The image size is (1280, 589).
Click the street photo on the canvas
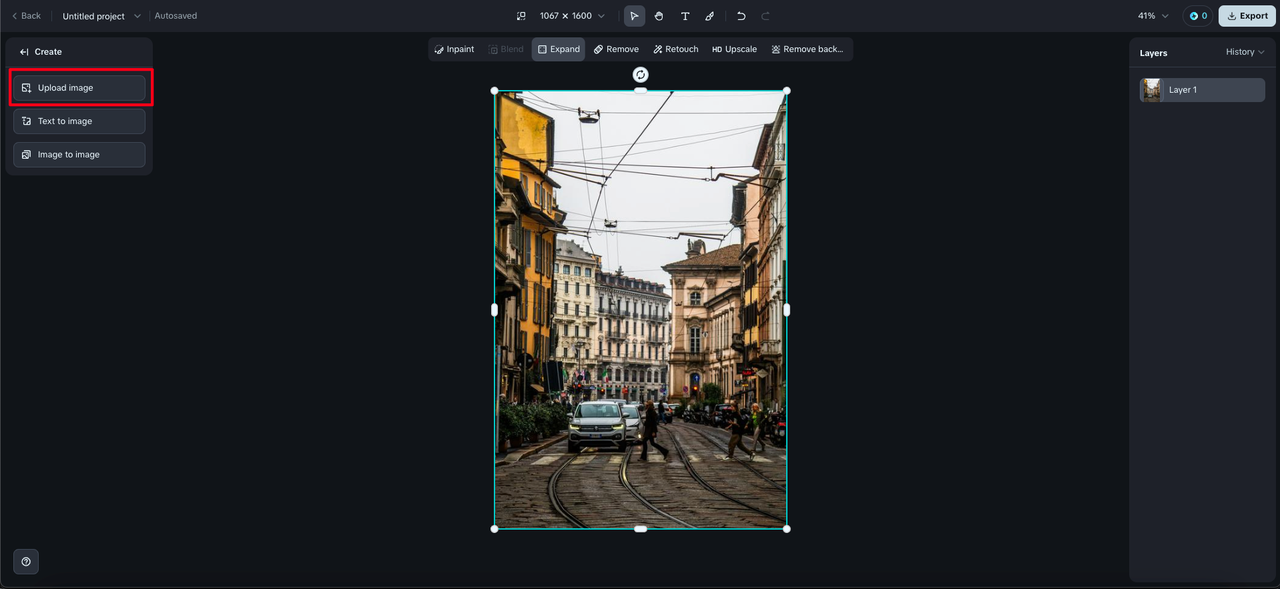pos(641,310)
